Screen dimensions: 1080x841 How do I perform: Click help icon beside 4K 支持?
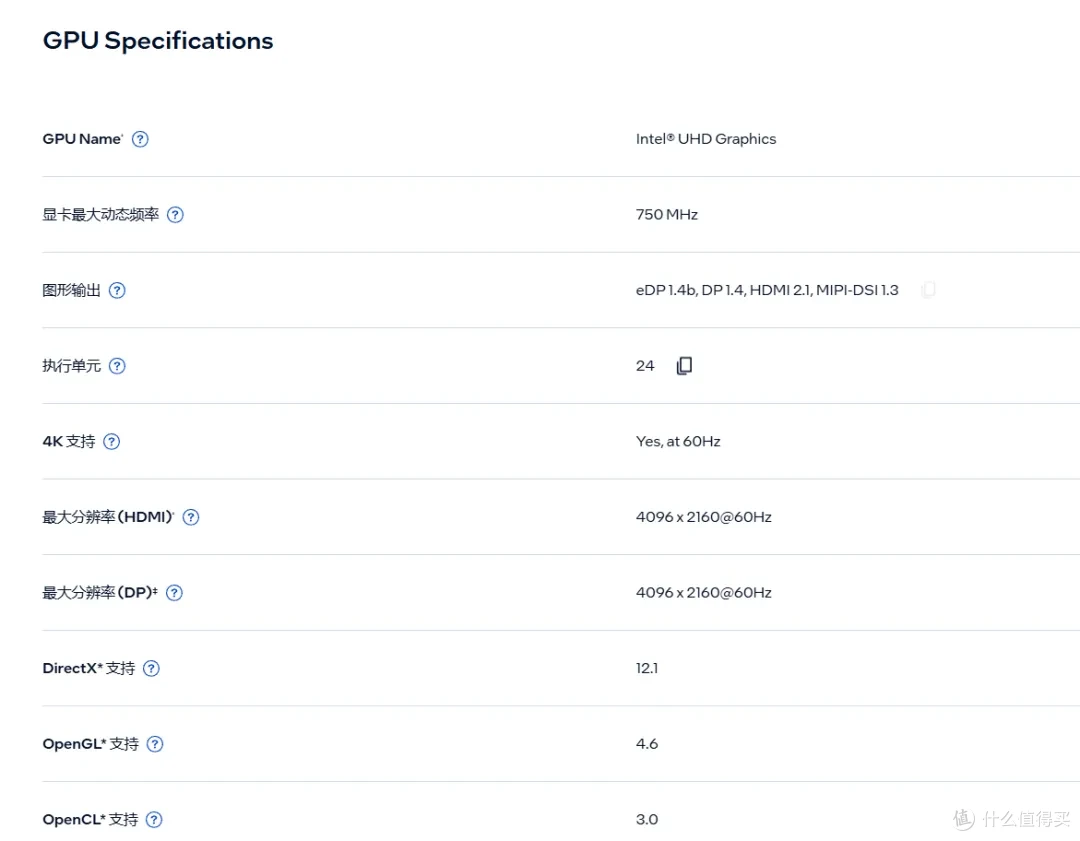coord(112,442)
